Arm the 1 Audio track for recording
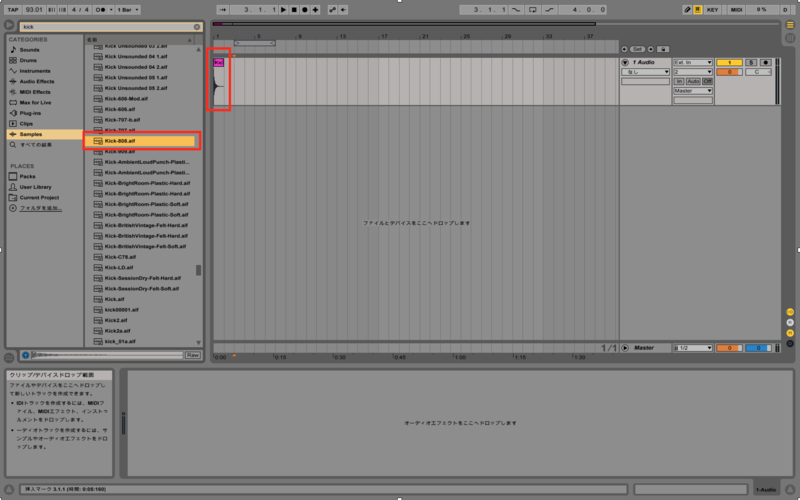This screenshot has height=500, width=800. 765,62
